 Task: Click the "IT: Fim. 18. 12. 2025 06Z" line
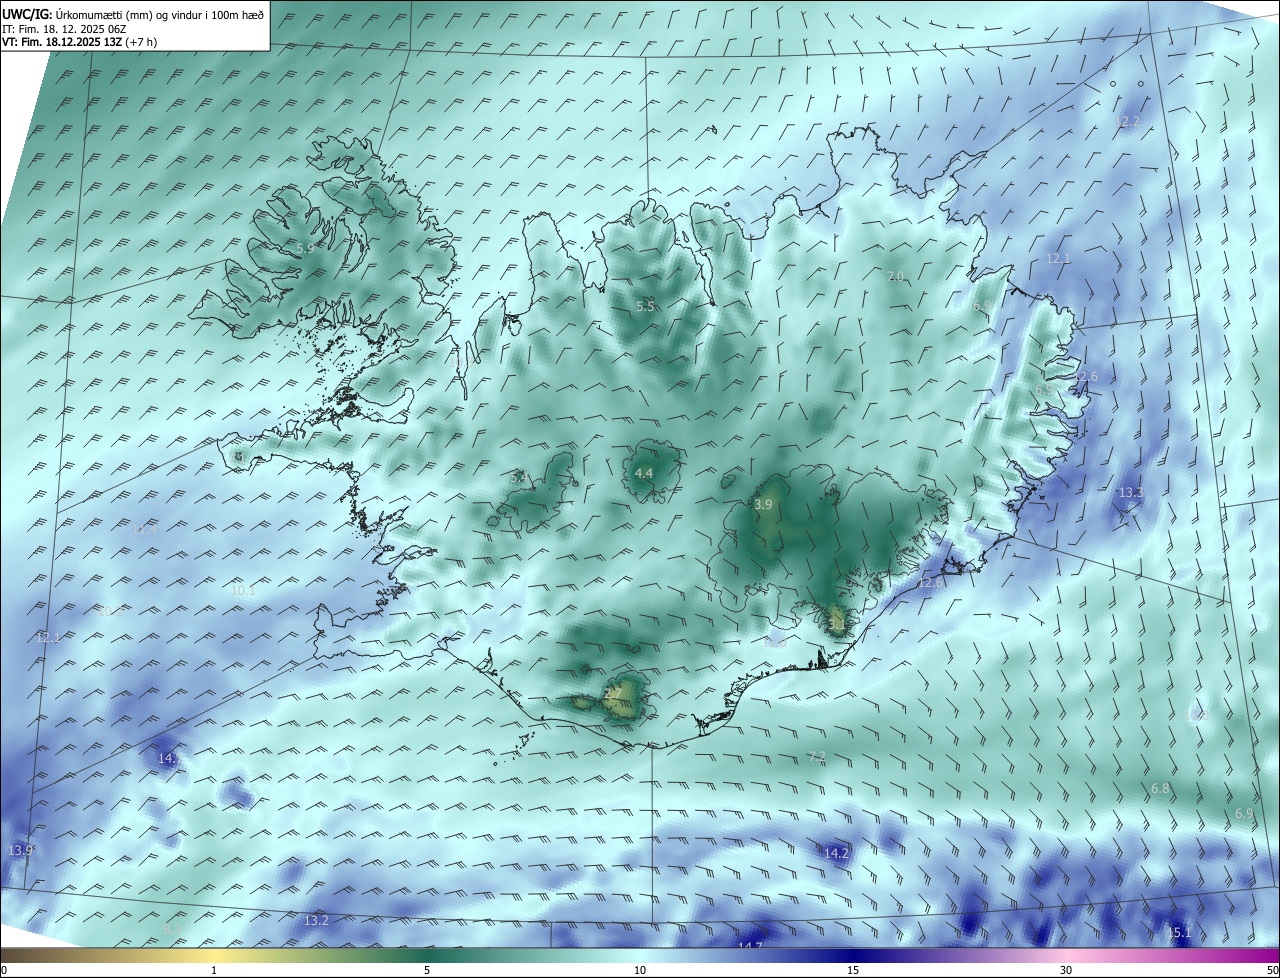coord(62,29)
